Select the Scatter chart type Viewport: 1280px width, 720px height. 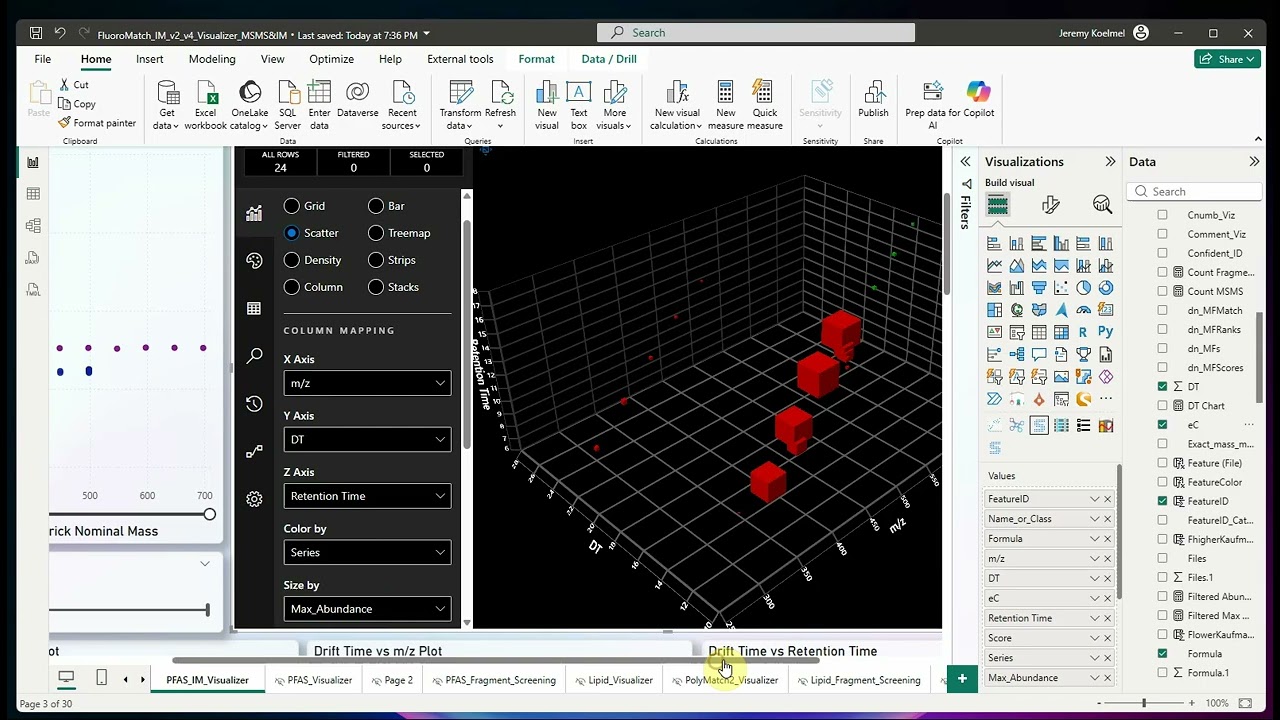coord(292,233)
